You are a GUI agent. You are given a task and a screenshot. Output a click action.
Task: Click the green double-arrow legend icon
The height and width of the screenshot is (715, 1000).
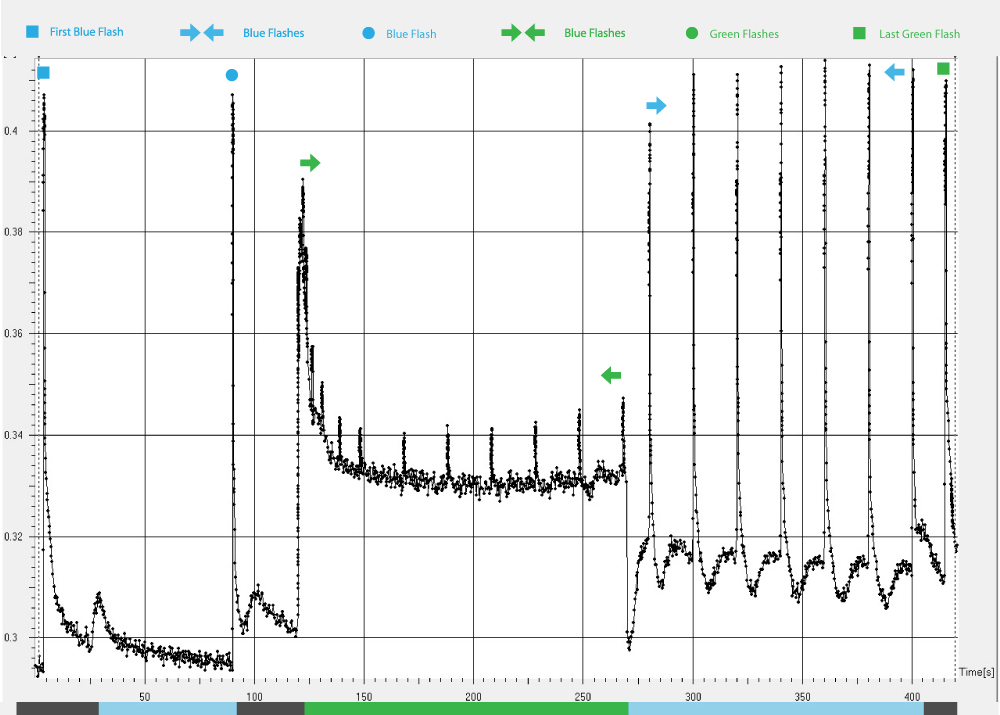(523, 33)
